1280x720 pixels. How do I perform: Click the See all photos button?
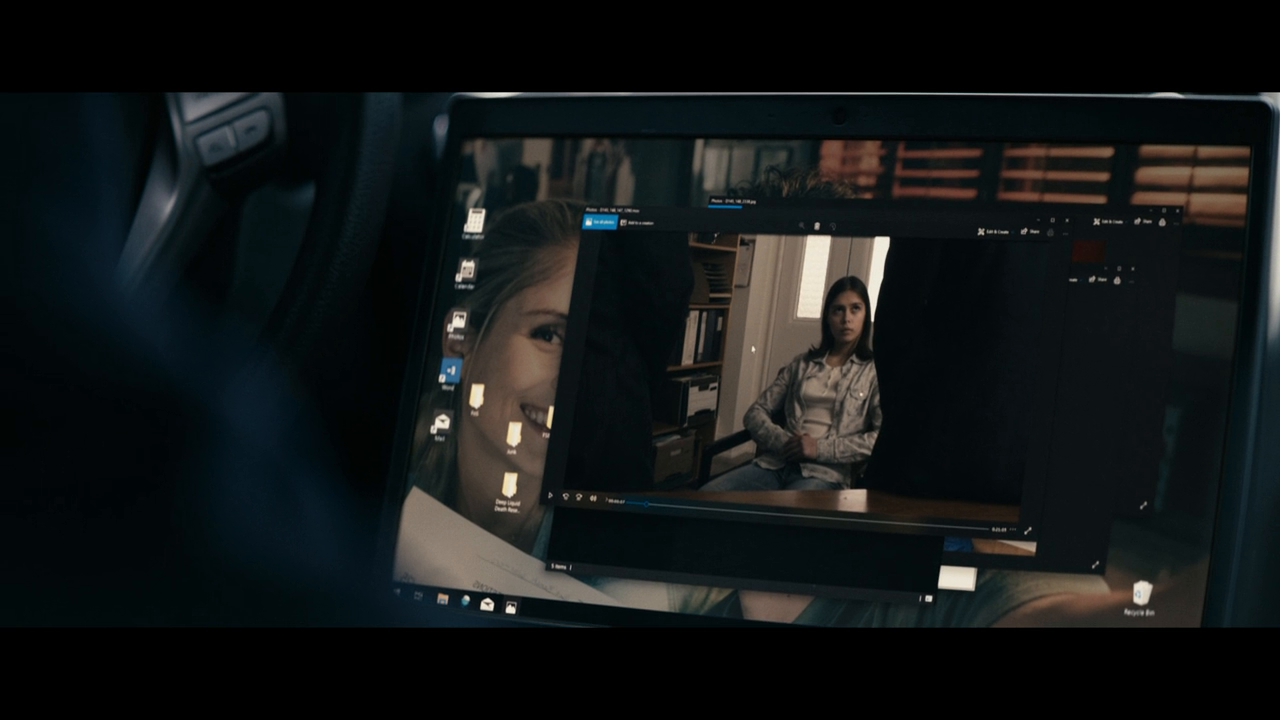pyautogui.click(x=600, y=222)
